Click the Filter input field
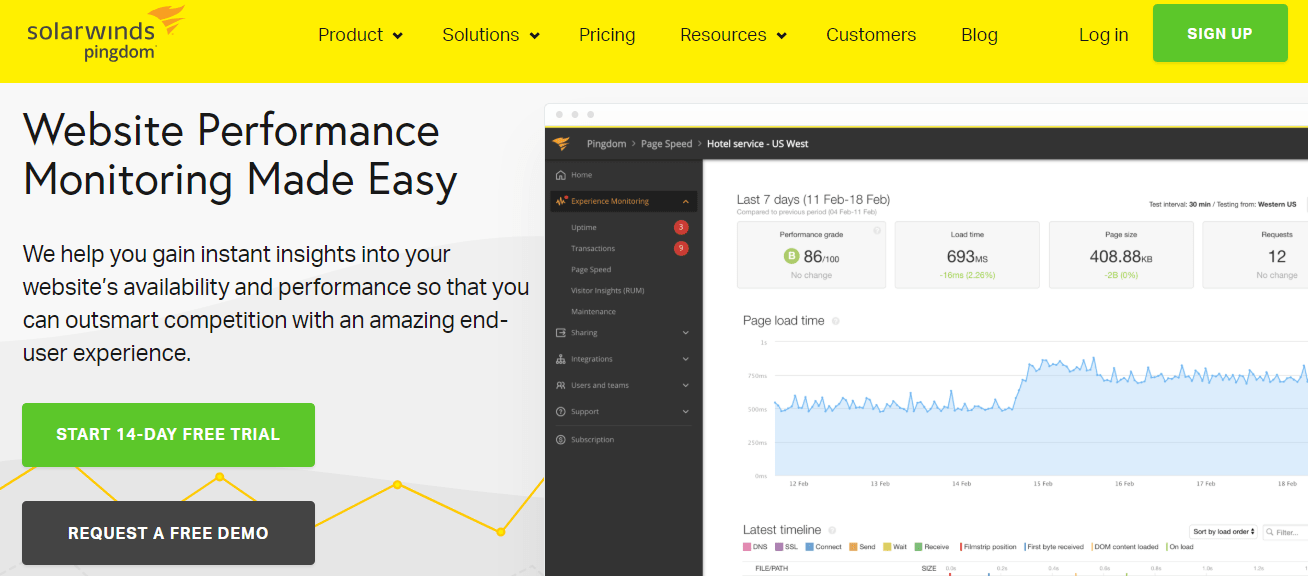This screenshot has width=1308, height=576. pos(1285,532)
